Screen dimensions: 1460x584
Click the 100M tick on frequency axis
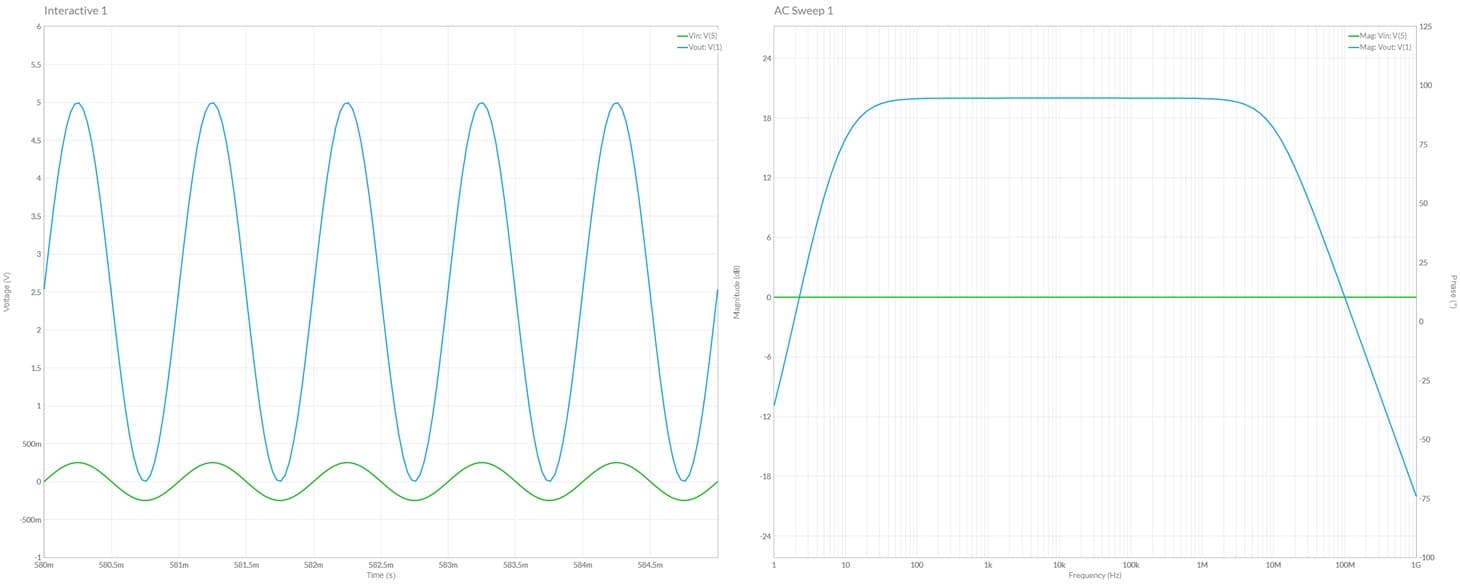pos(1345,566)
